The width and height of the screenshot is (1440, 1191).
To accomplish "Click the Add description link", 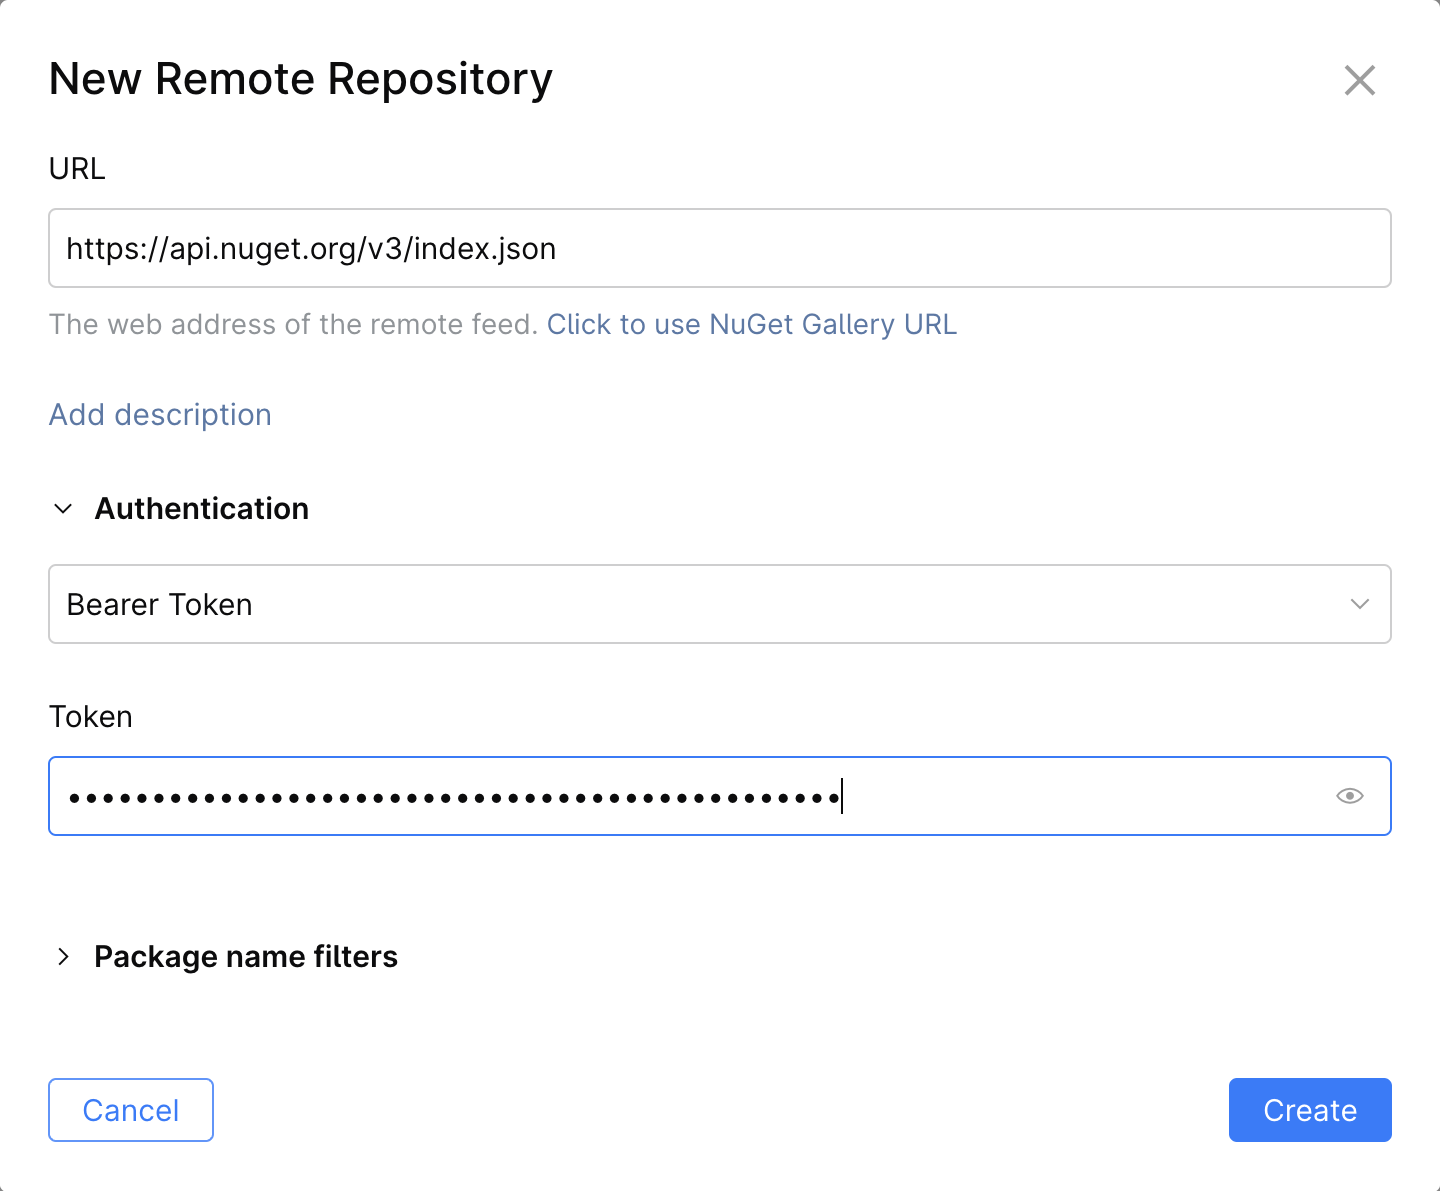I will pyautogui.click(x=160, y=414).
